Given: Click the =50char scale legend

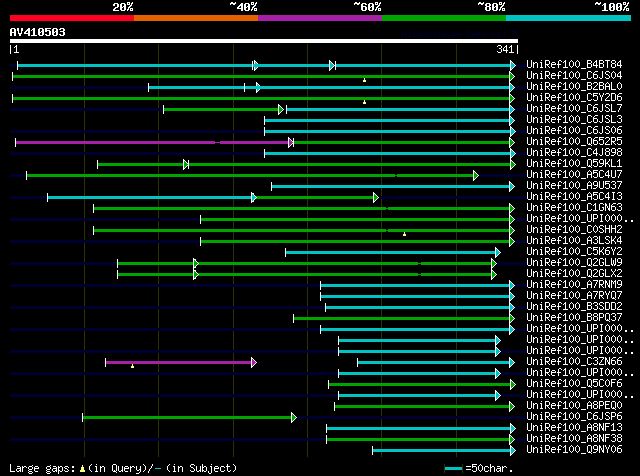Looking at the screenshot, I should coord(479,468).
